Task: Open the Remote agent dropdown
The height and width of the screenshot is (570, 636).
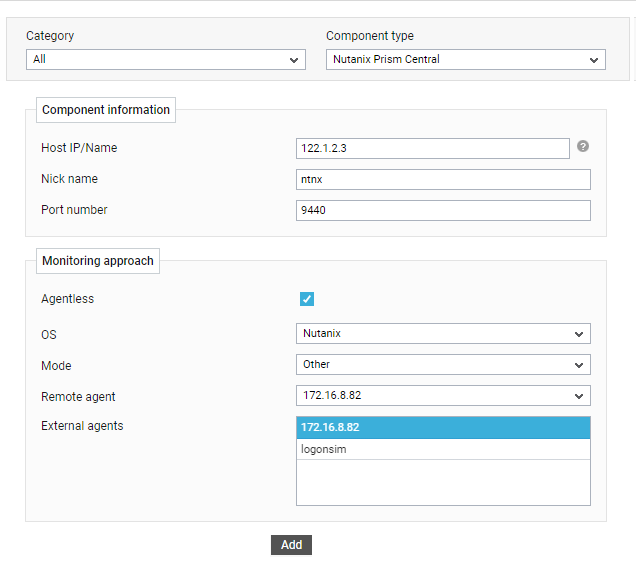Action: coord(443,396)
